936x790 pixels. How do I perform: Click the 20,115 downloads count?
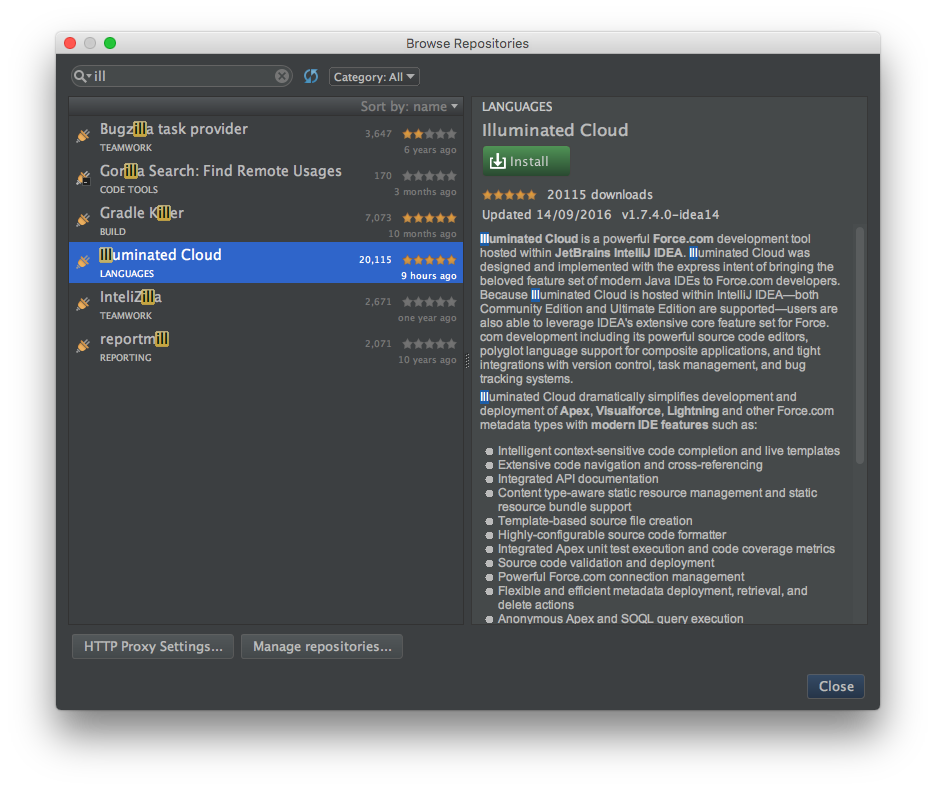[x=375, y=260]
